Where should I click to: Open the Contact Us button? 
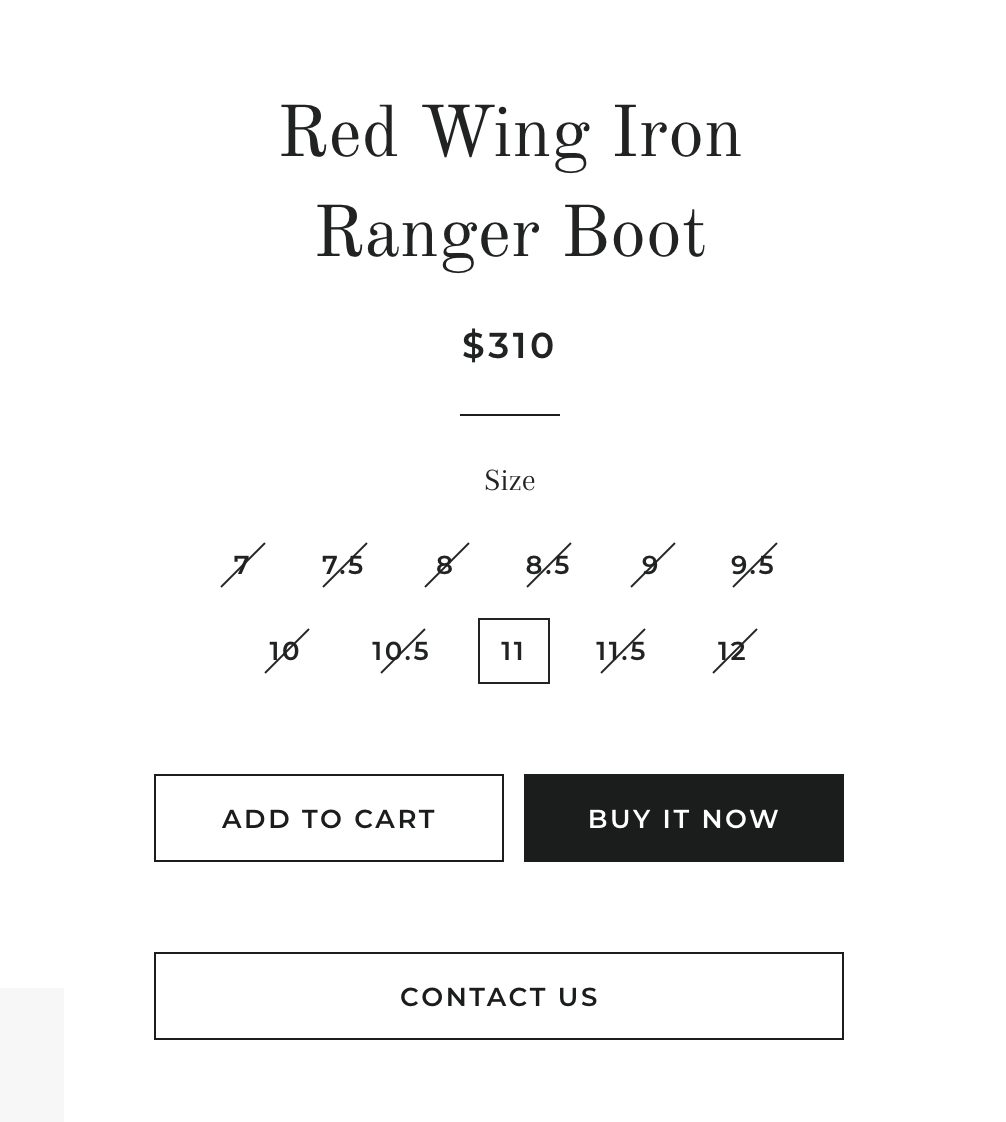(499, 996)
